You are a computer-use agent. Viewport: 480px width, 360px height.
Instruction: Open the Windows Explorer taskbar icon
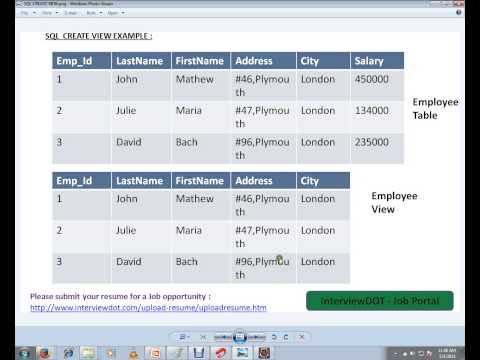click(x=89, y=353)
